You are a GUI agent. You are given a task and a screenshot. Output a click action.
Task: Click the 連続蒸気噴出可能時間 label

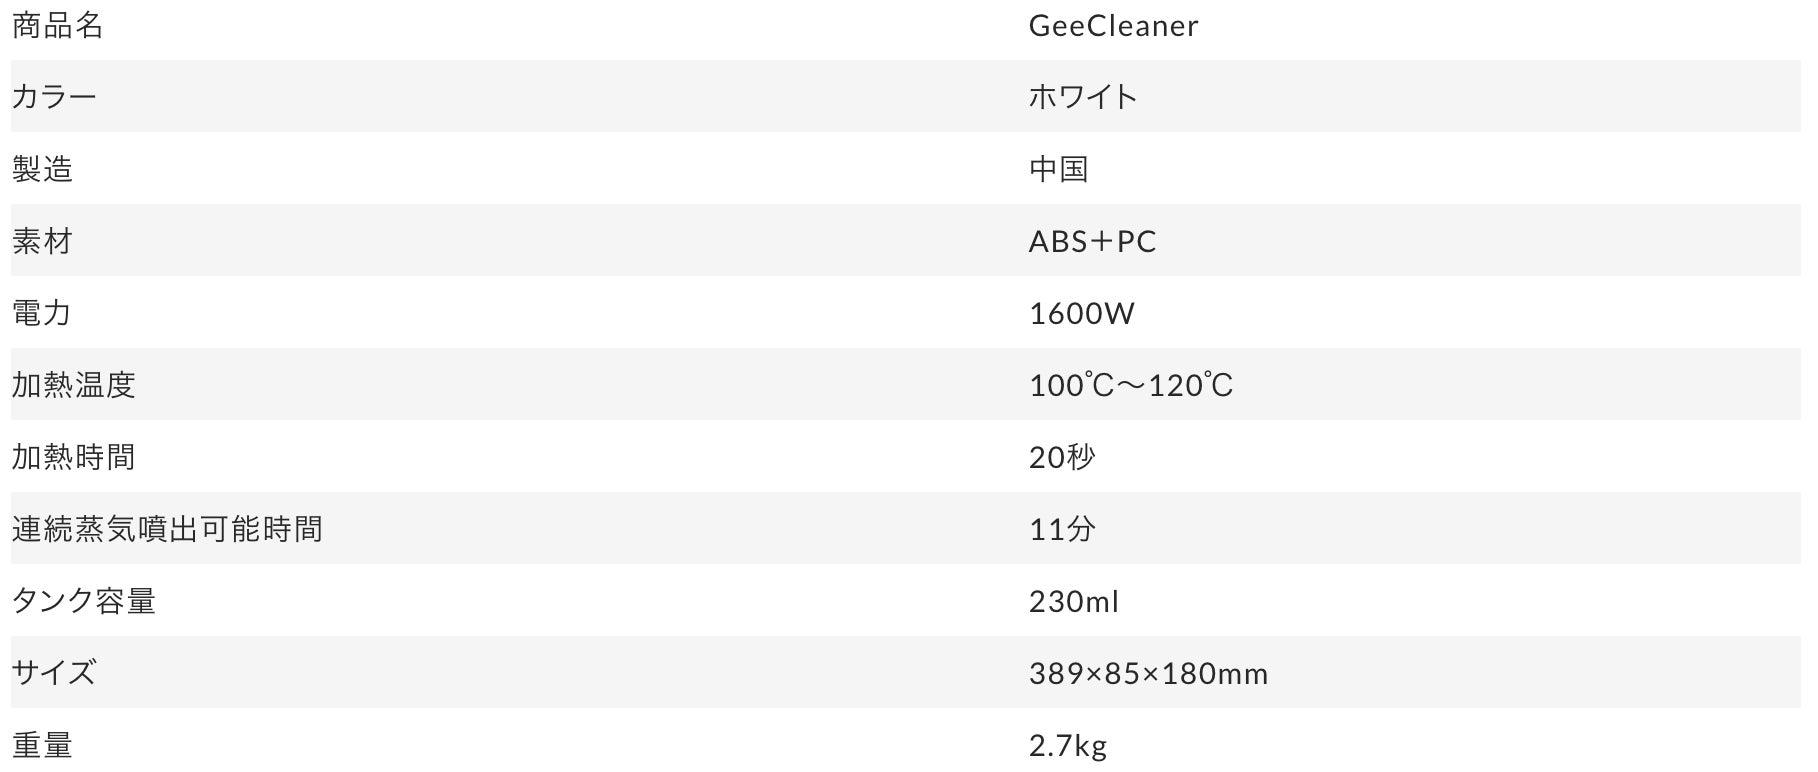(x=167, y=529)
